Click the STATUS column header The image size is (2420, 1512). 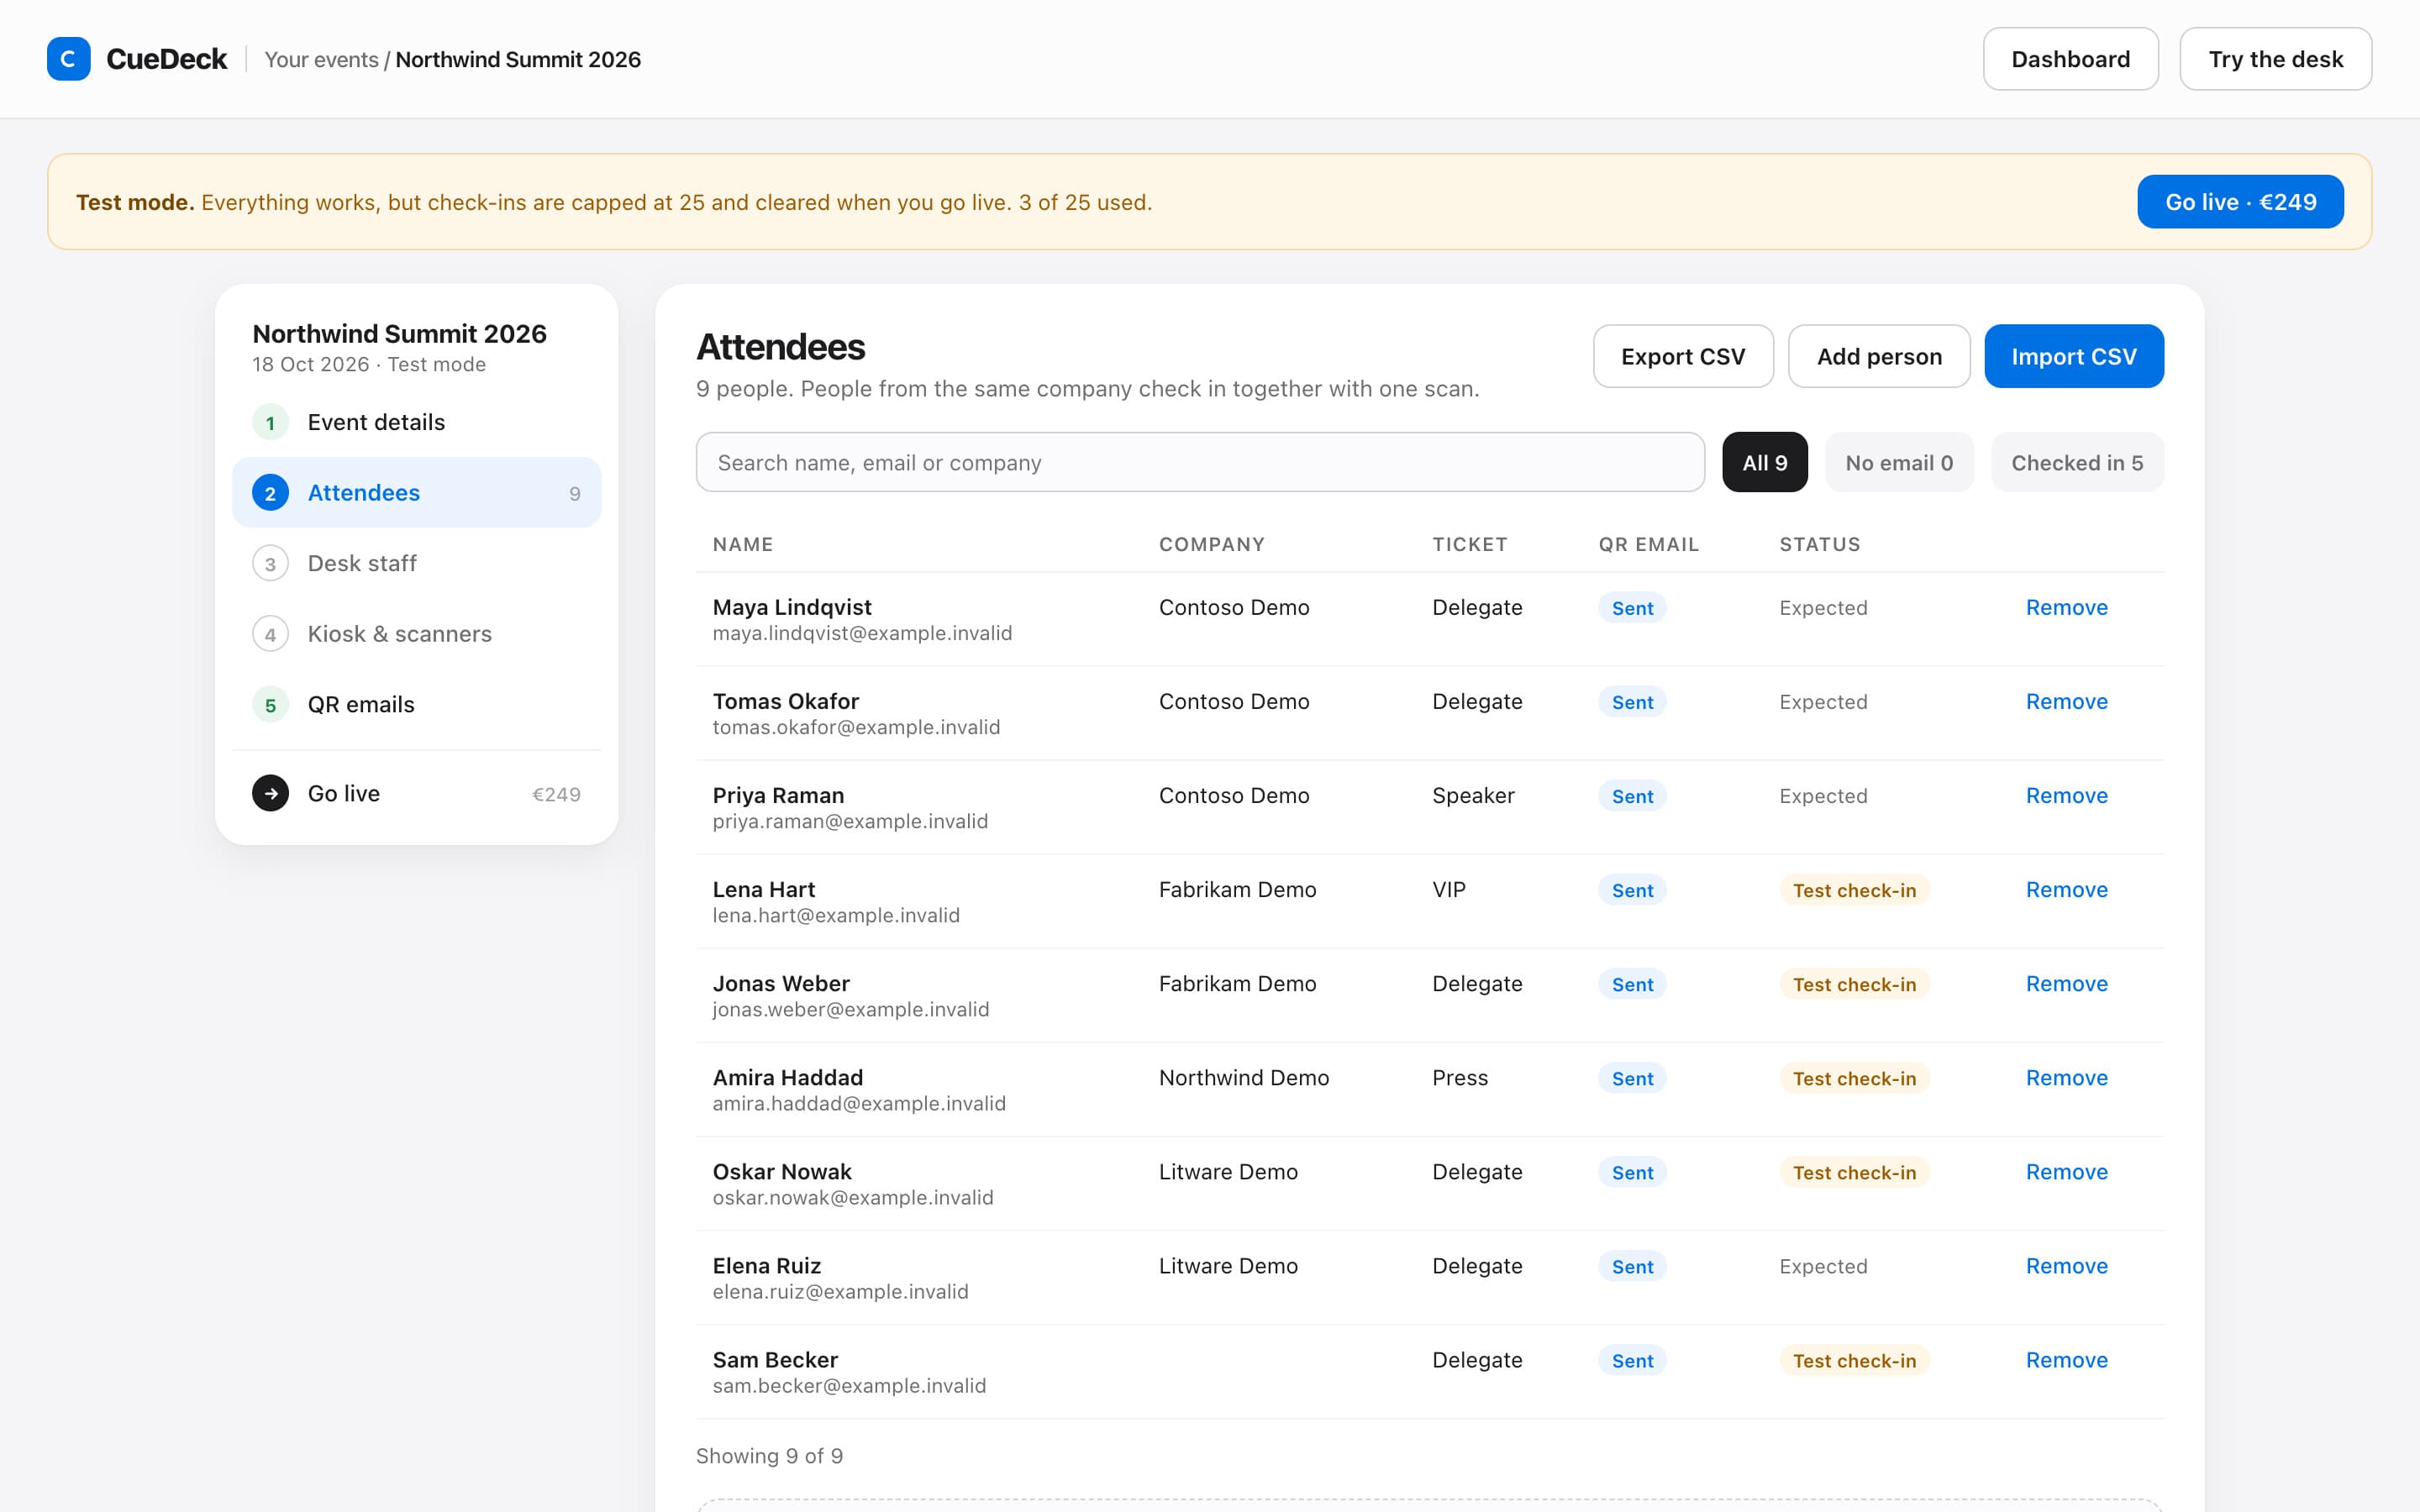1820,544
